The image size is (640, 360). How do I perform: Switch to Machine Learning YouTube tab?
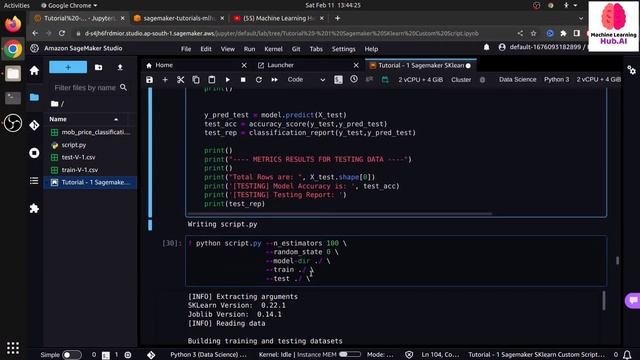coord(279,18)
